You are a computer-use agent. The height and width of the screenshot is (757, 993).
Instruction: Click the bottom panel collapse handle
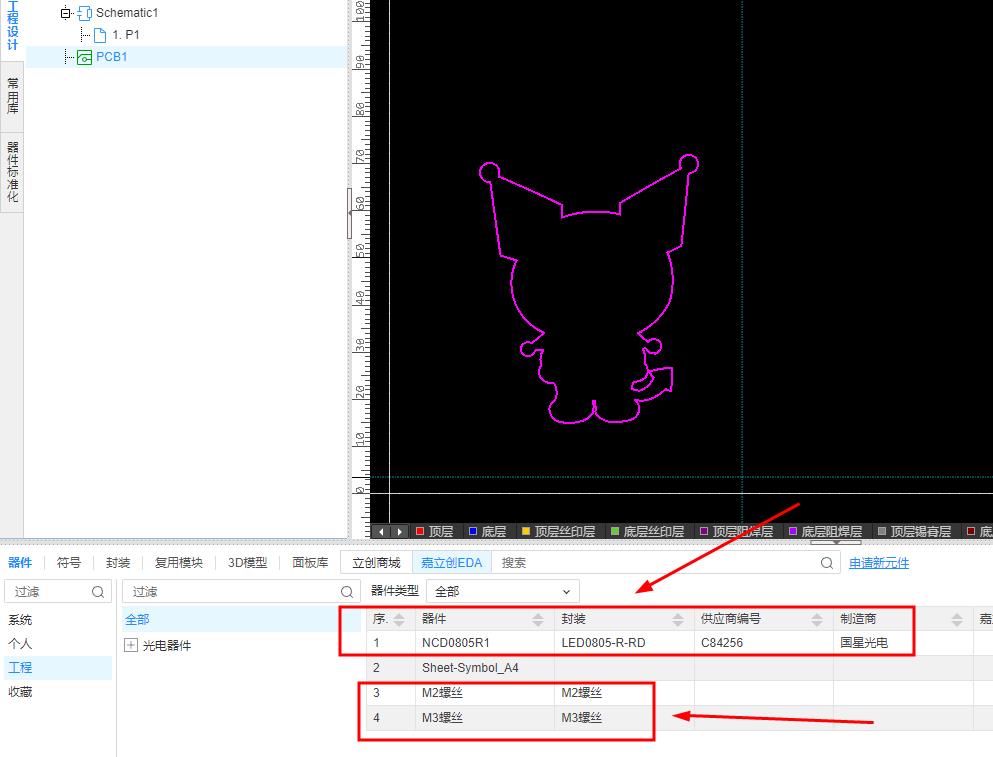pyautogui.click(x=835, y=542)
